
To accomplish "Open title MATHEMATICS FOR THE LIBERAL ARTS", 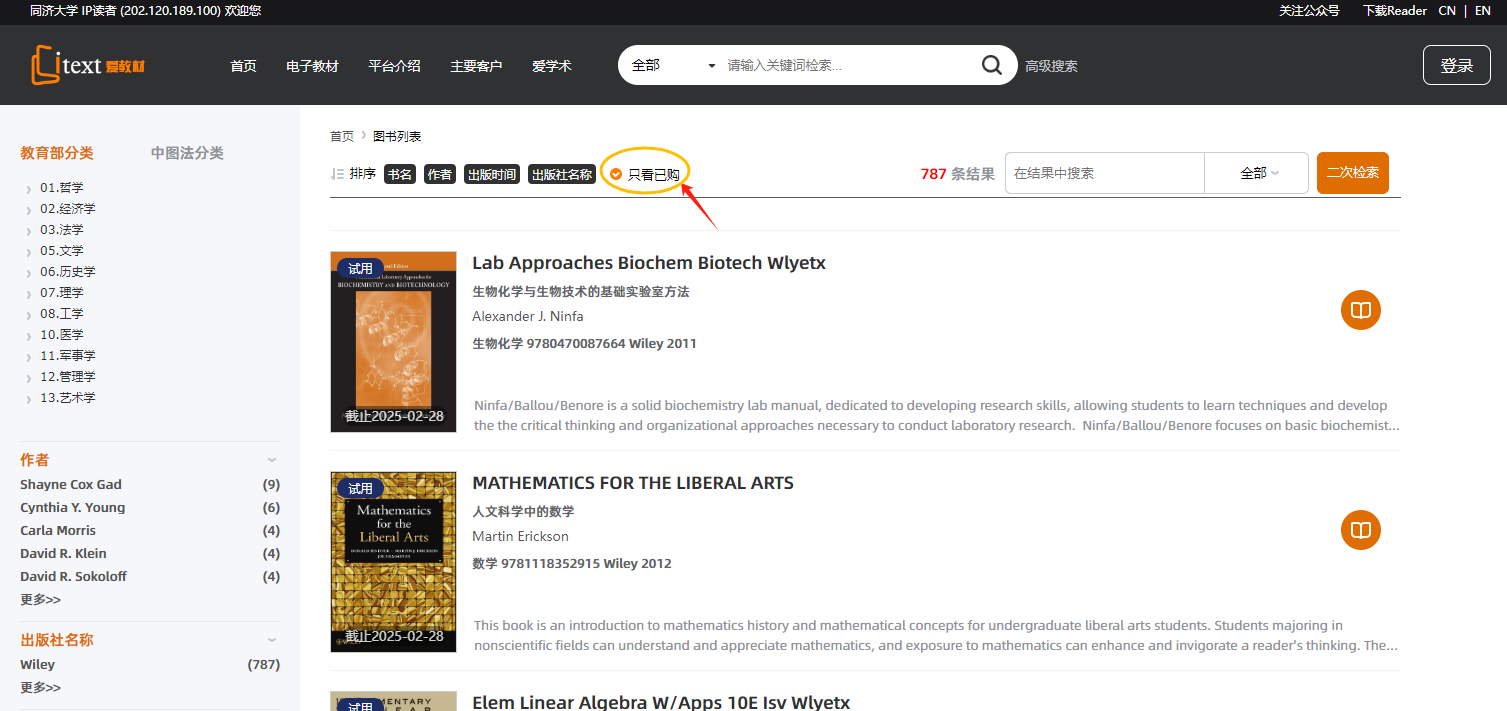I will click(633, 483).
